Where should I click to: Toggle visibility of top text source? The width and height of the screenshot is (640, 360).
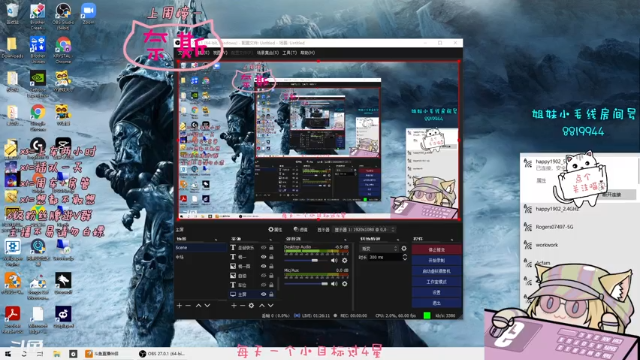(263, 247)
